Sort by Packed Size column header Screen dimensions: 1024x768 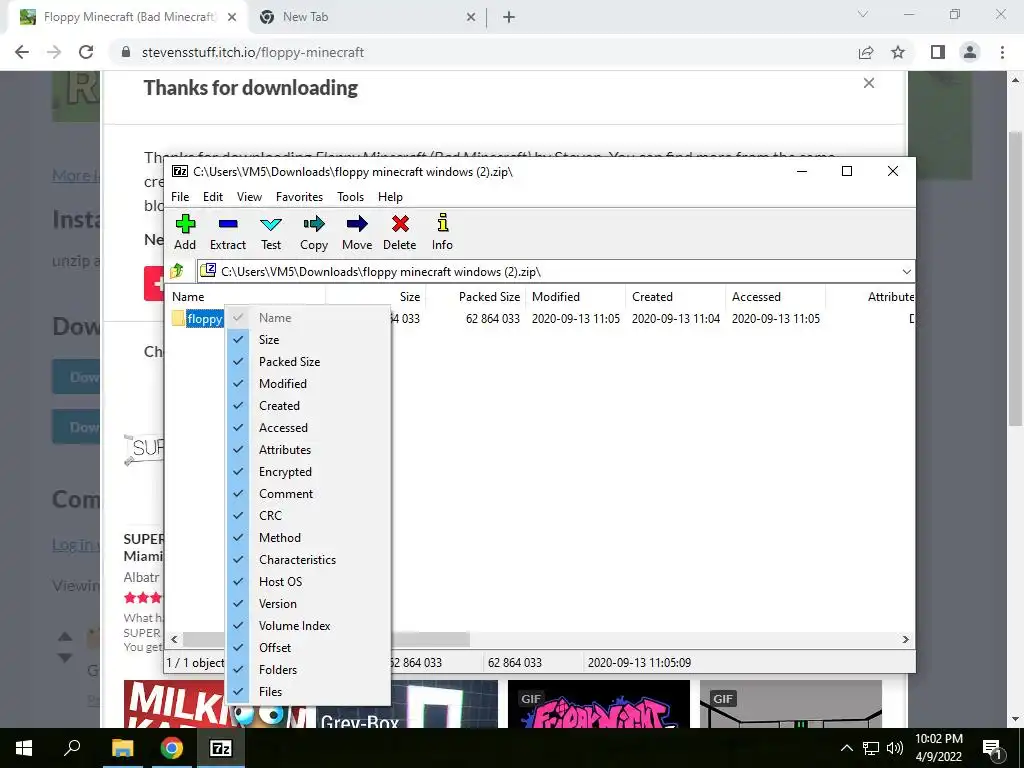pyautogui.click(x=475, y=296)
